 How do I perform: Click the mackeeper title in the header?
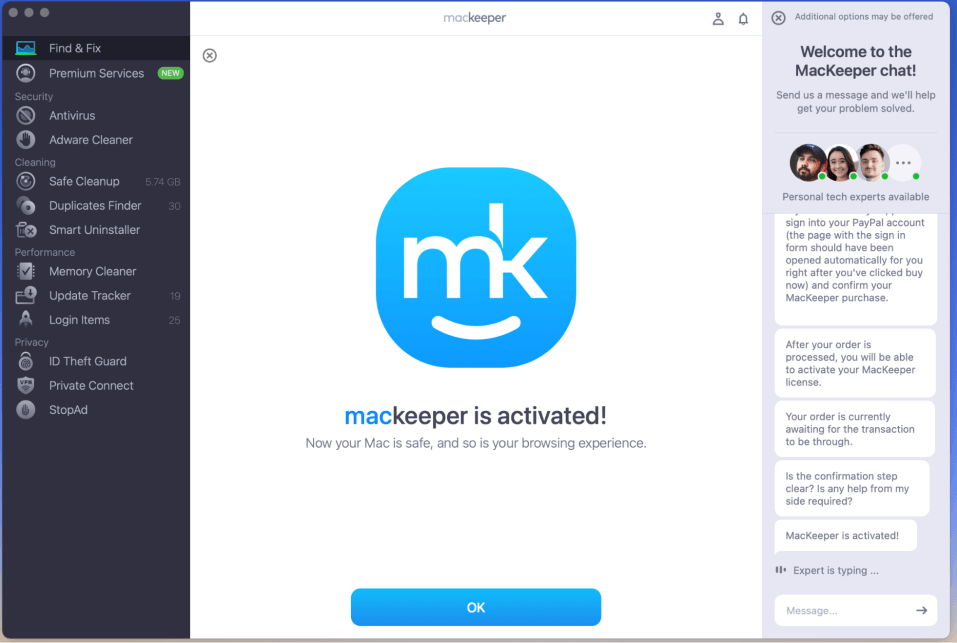coord(475,18)
